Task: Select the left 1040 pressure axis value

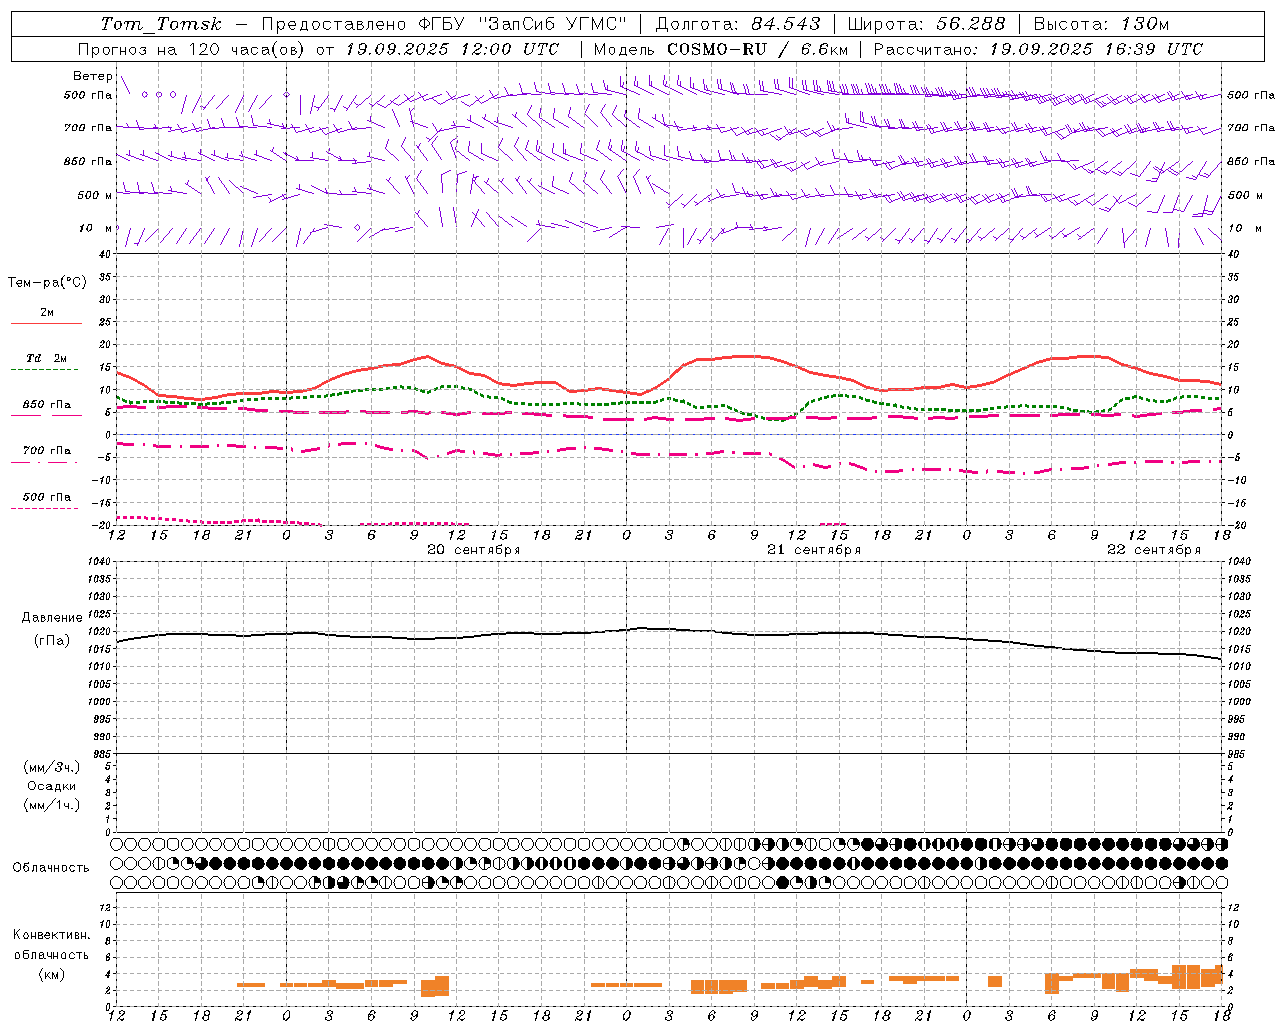Action: [101, 562]
